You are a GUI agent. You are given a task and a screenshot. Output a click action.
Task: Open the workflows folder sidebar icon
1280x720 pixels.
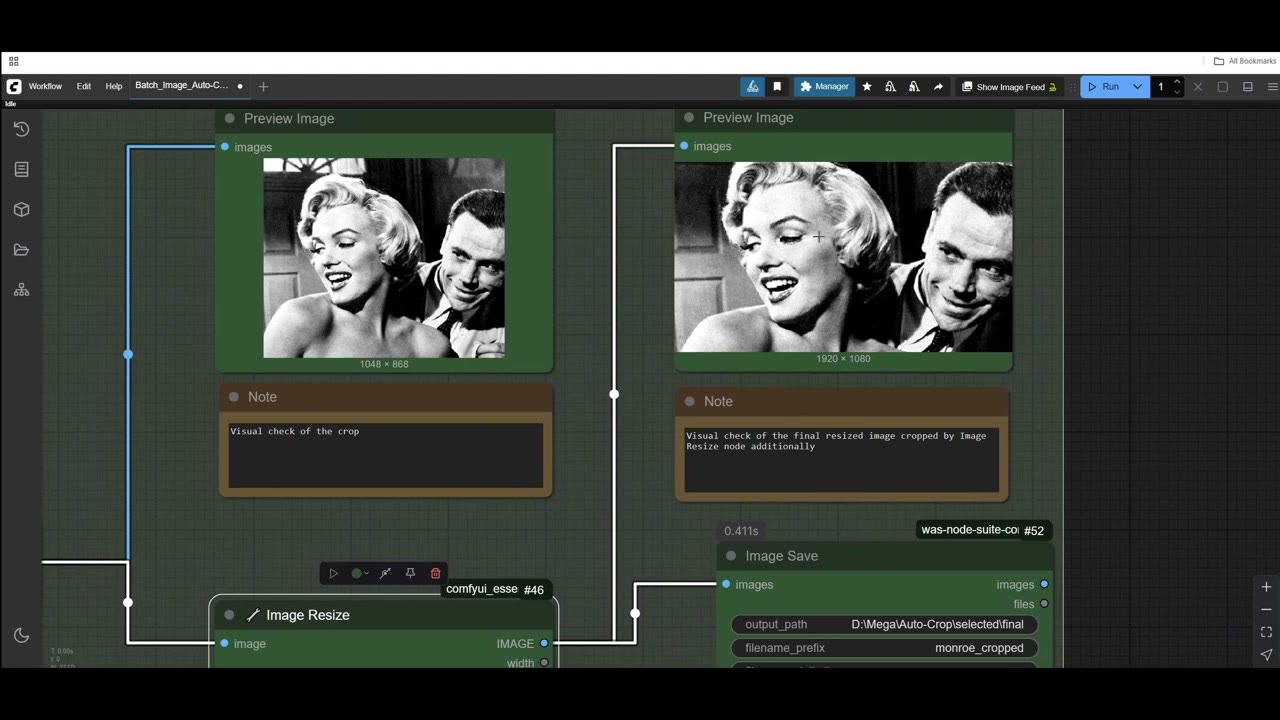point(21,250)
